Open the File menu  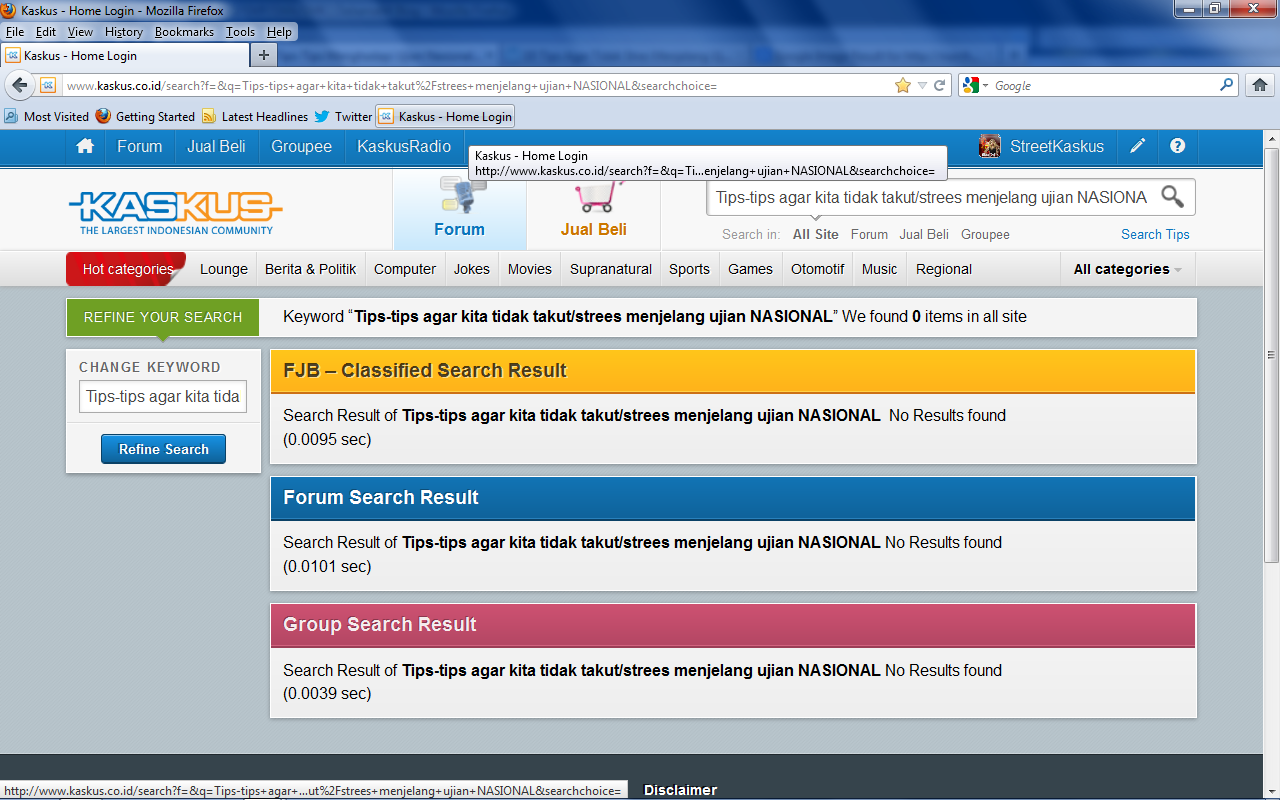tap(15, 32)
